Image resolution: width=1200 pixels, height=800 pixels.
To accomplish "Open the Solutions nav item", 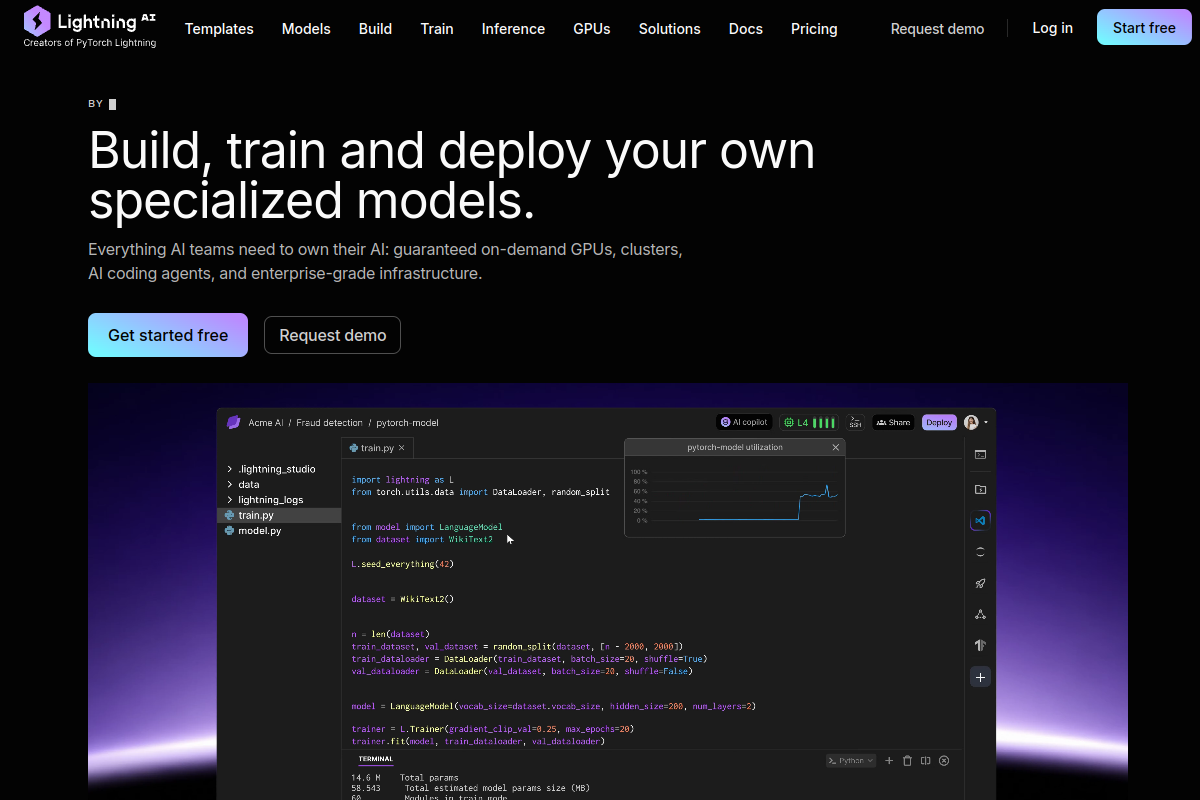I will pos(670,29).
